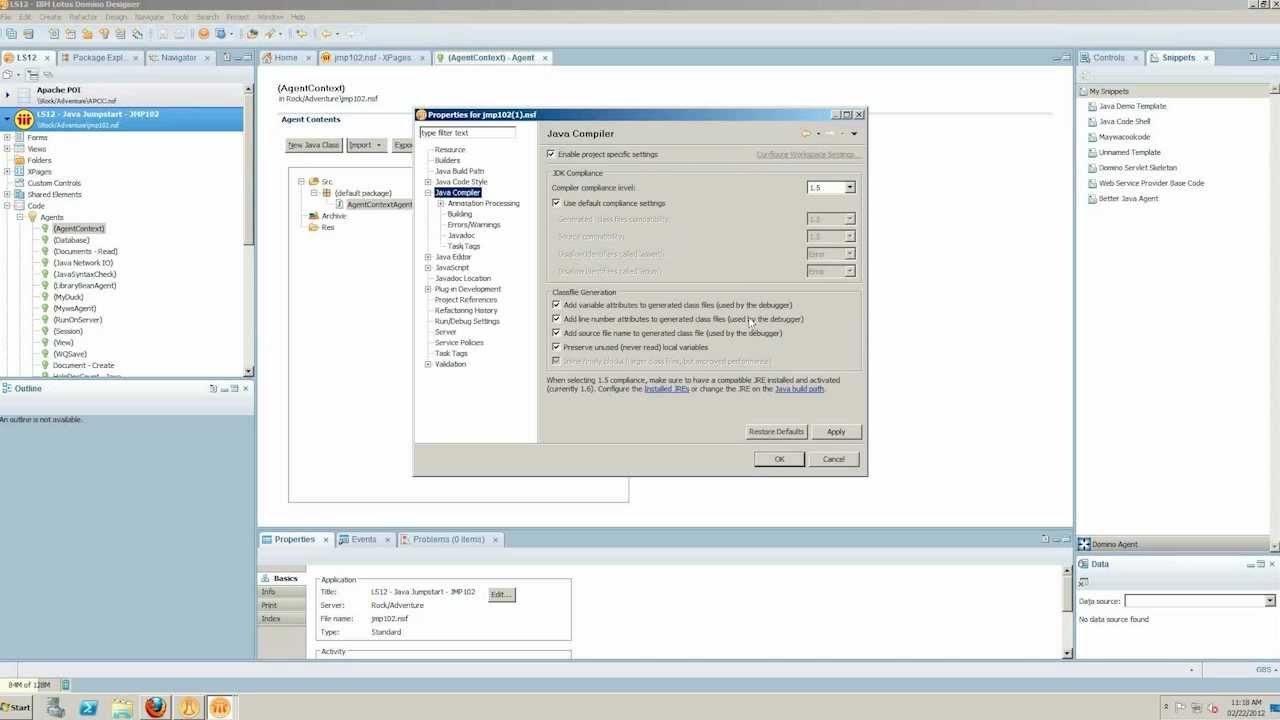Switch to Snippets tab

1178,58
